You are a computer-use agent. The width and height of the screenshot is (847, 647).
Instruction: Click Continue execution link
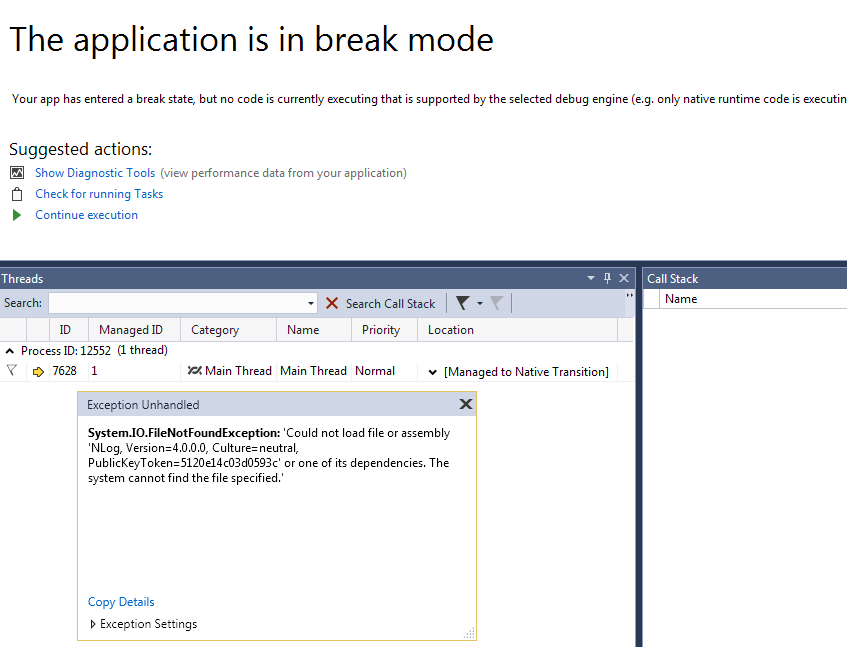(x=86, y=215)
